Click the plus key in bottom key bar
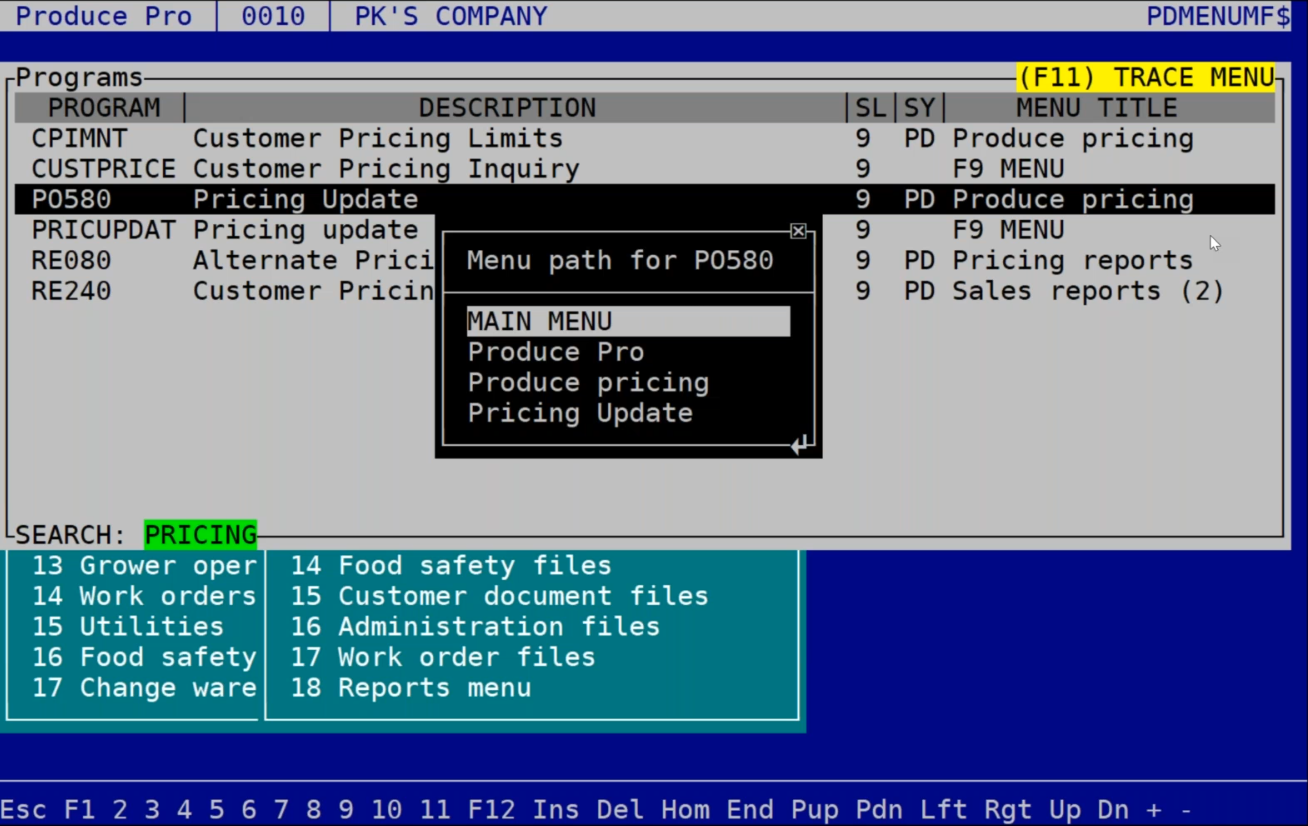Screen dimensions: 1308x826 (1154, 809)
